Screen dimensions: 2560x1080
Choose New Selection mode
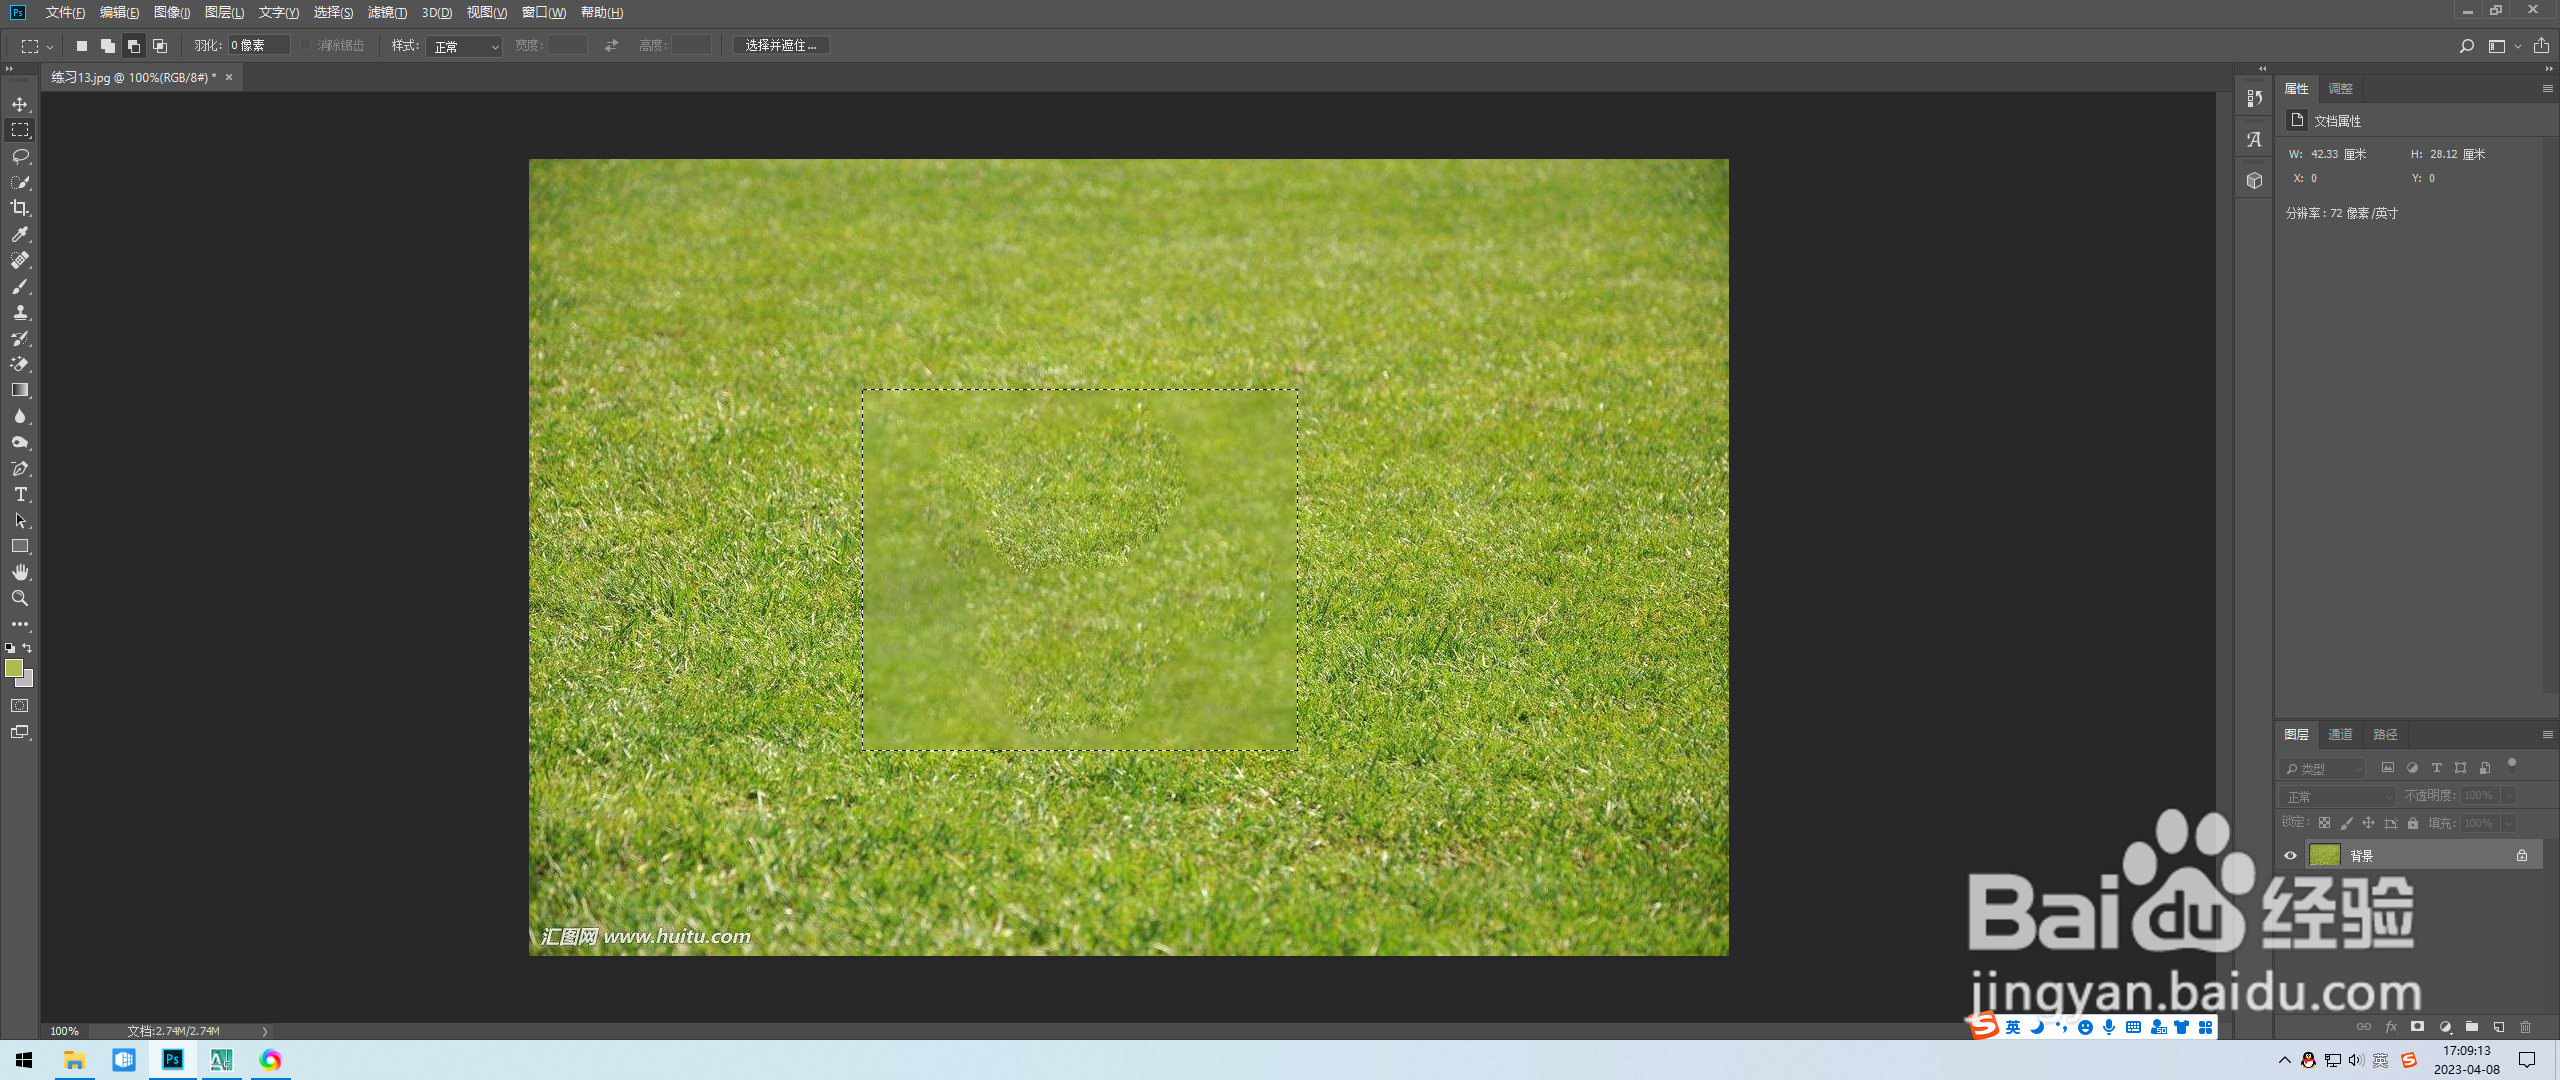pyautogui.click(x=82, y=46)
